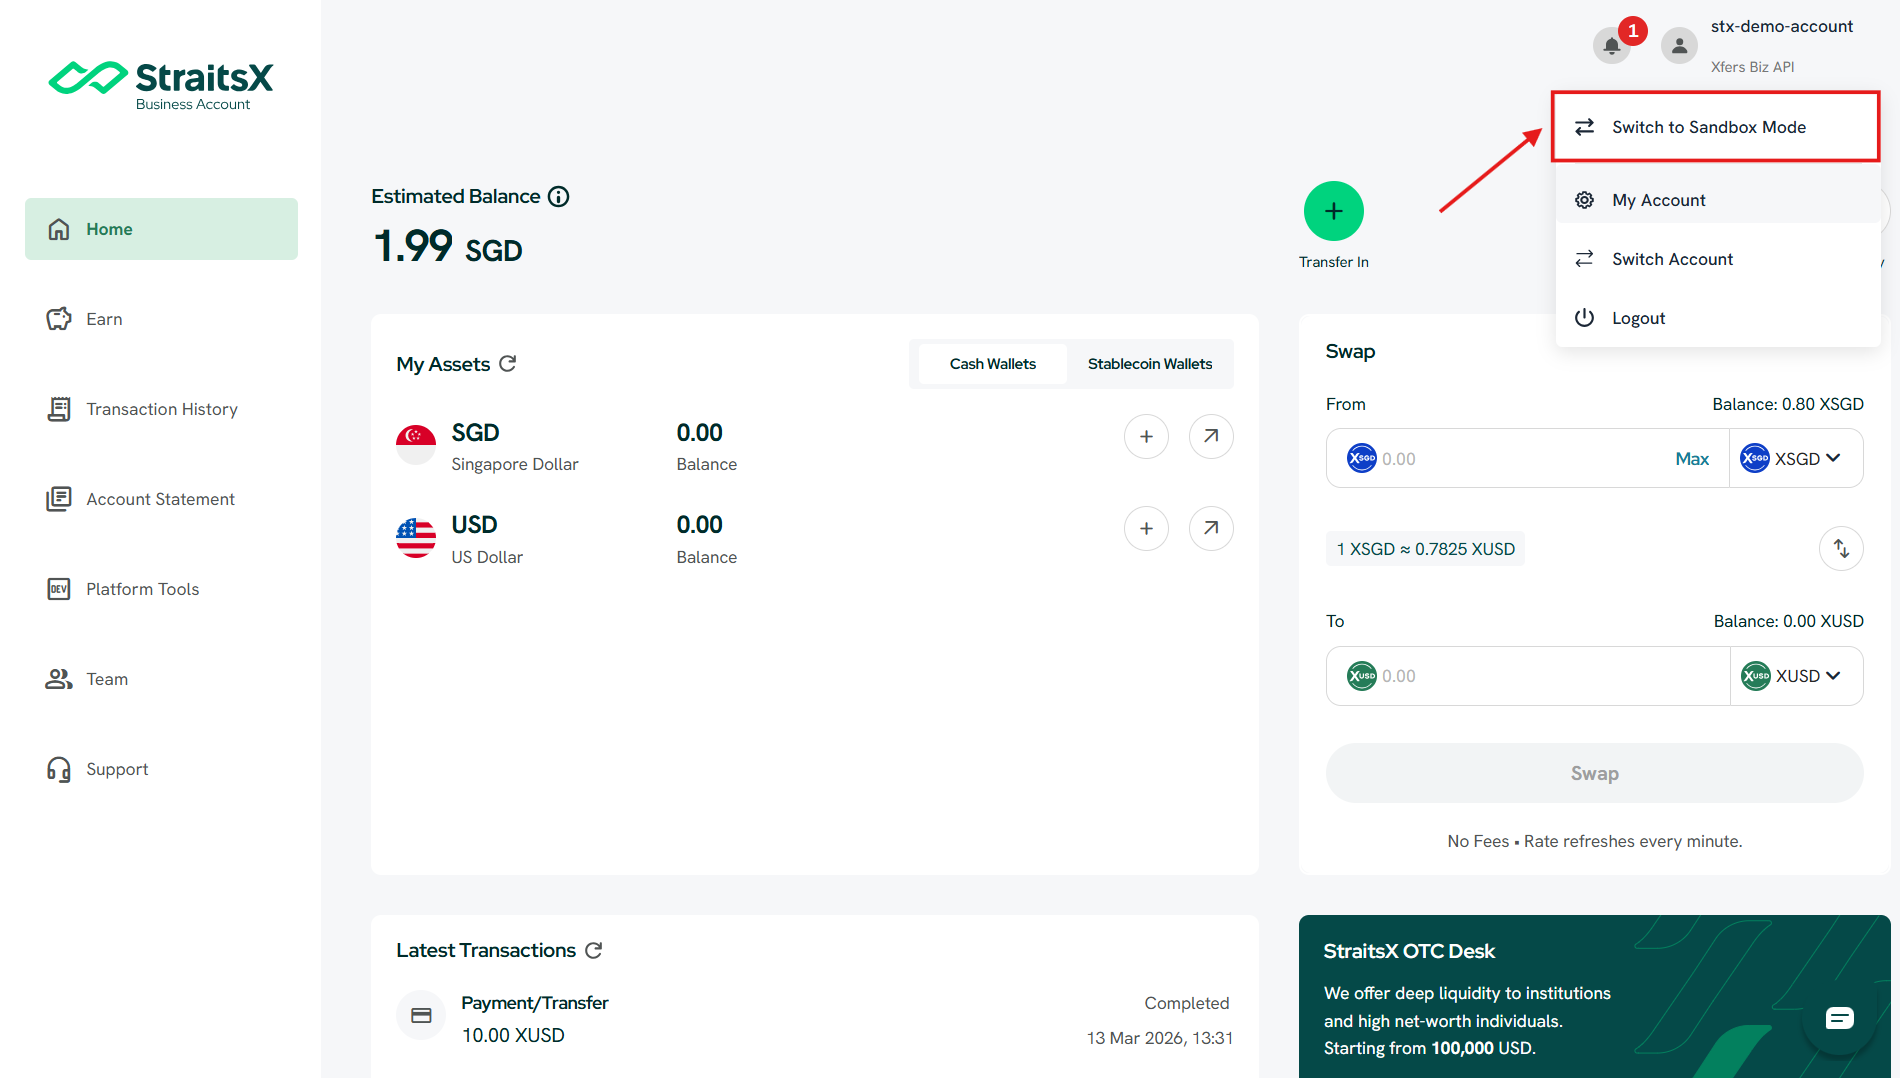Click Logout in the account menu

pyautogui.click(x=1716, y=318)
